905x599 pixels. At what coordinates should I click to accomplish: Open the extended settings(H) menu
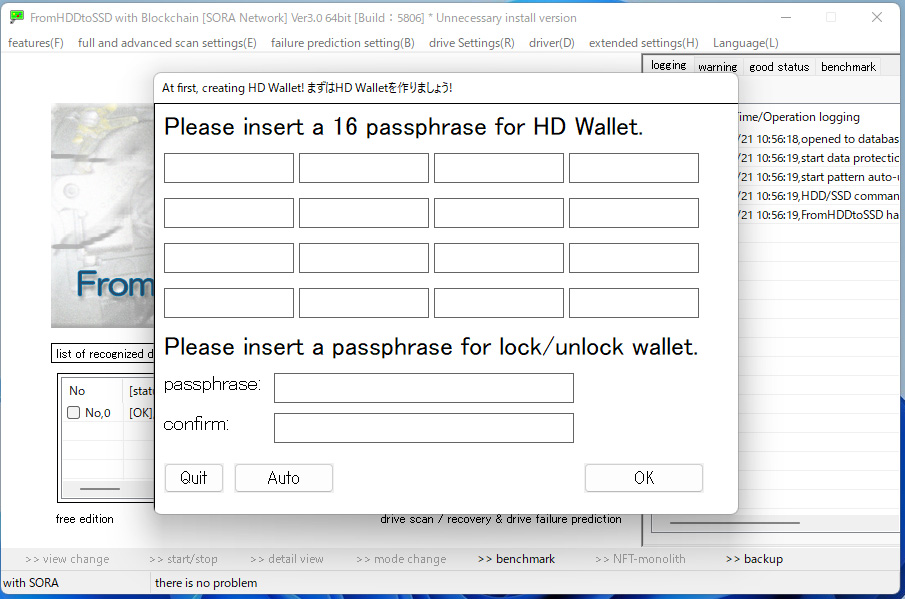644,43
